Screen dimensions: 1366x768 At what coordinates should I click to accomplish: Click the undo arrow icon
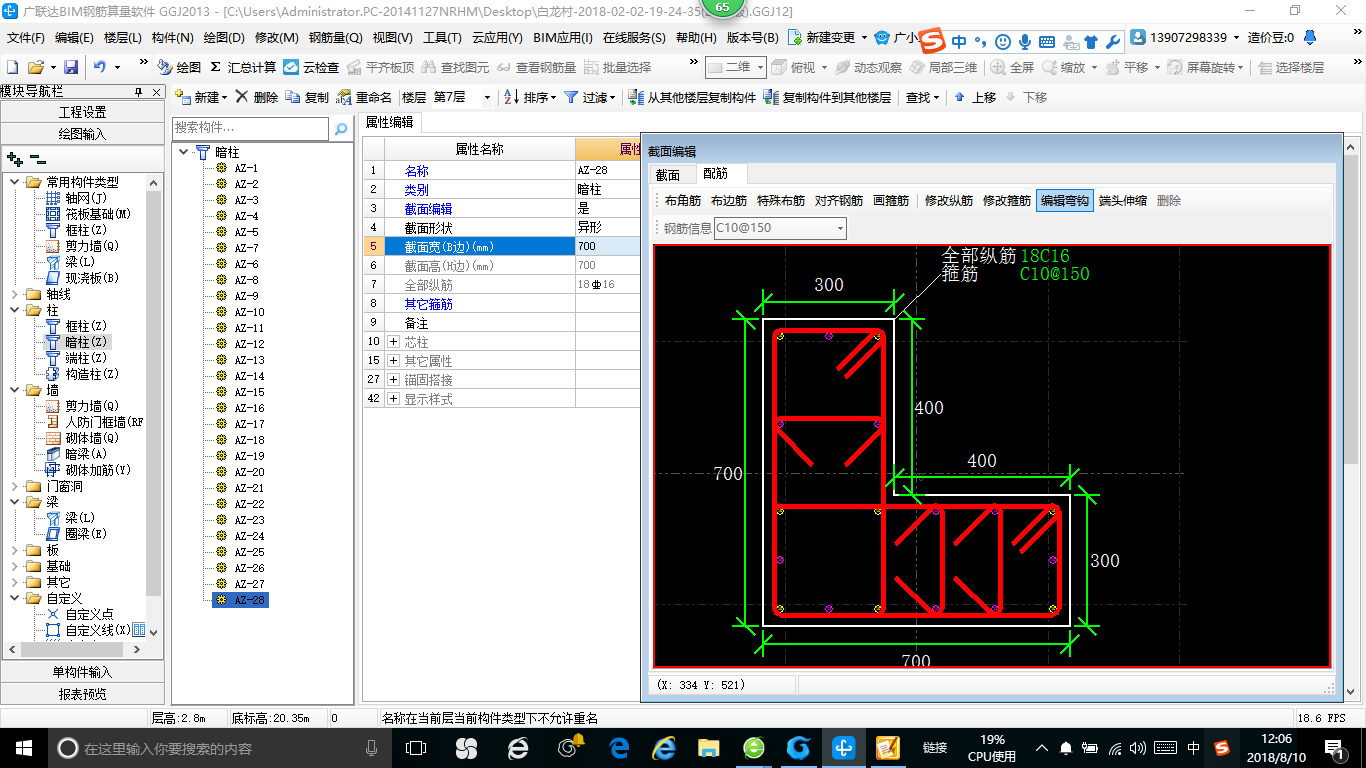pyautogui.click(x=99, y=67)
